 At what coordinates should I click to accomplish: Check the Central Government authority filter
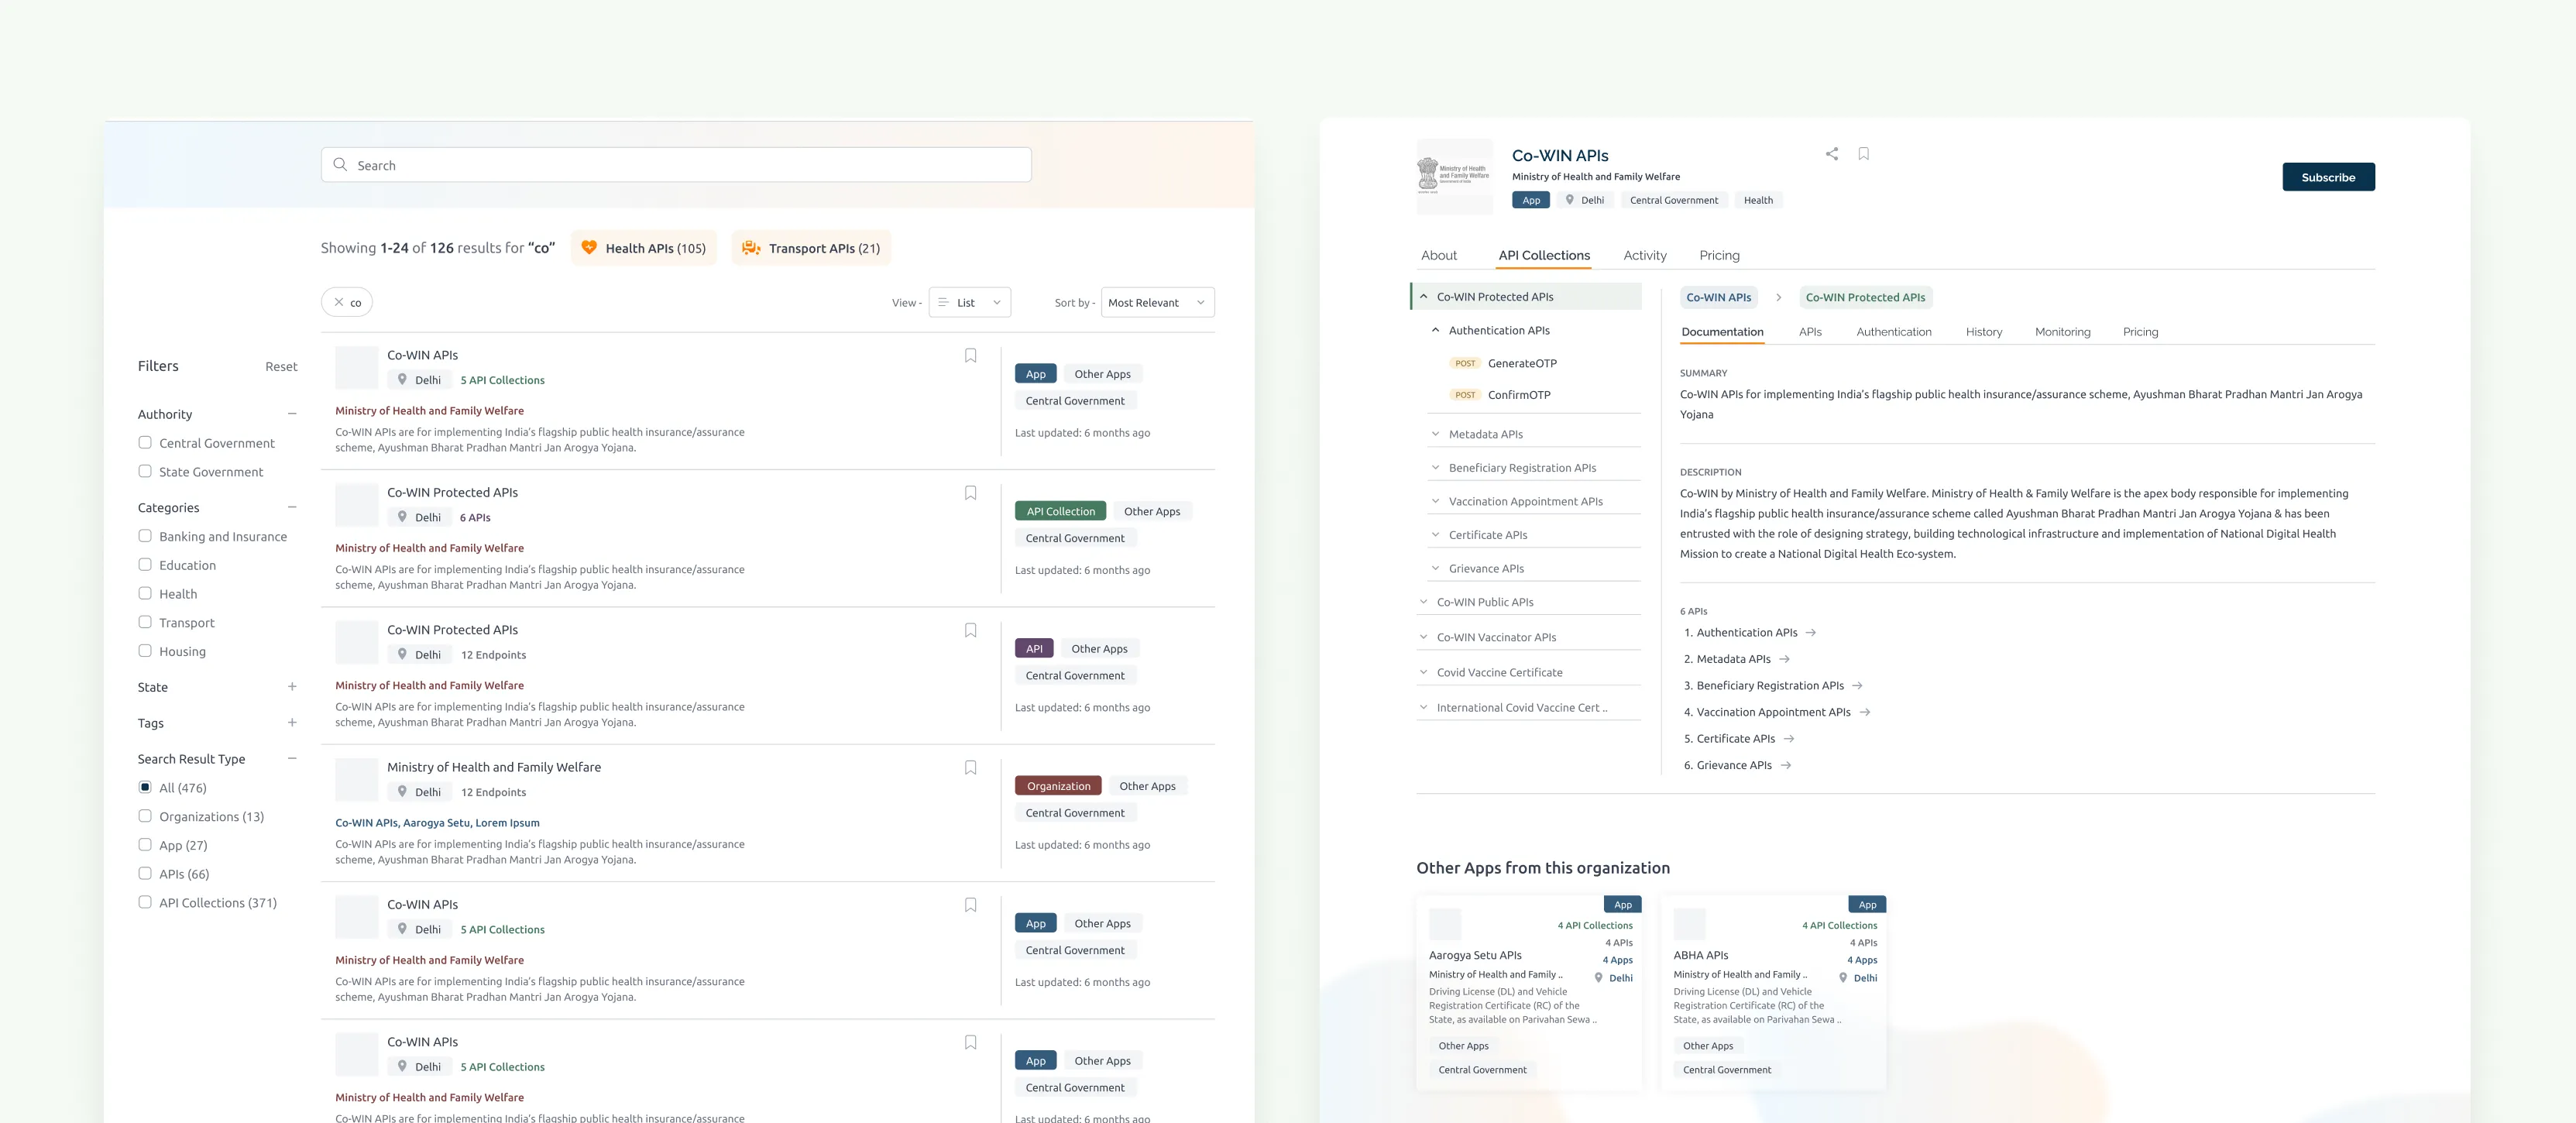click(x=145, y=443)
